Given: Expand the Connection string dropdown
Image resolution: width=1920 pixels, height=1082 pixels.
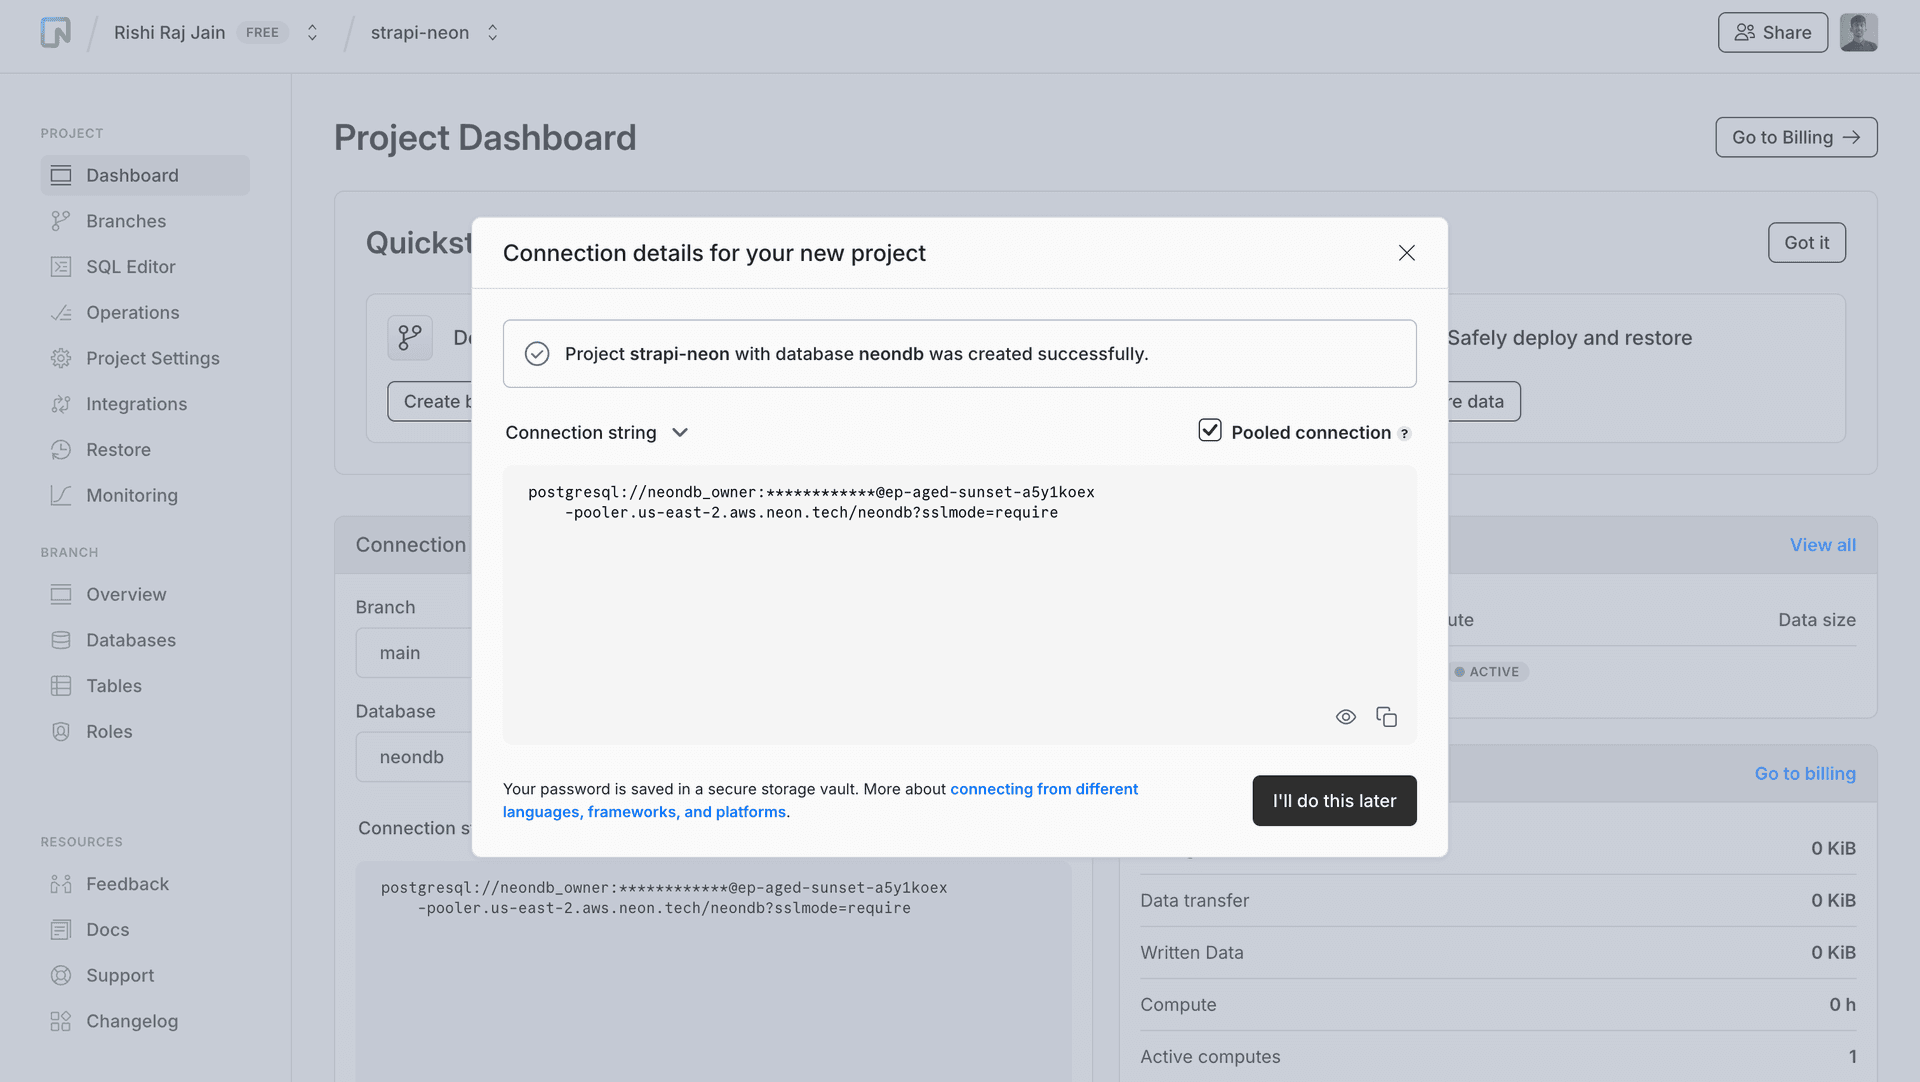Looking at the screenshot, I should (597, 432).
